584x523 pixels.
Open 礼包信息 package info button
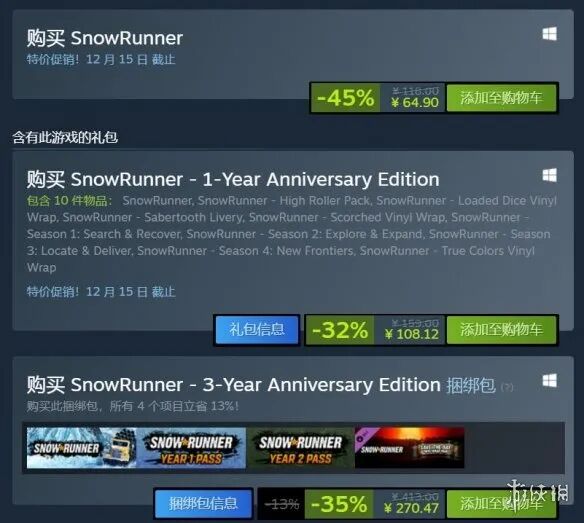(x=257, y=330)
